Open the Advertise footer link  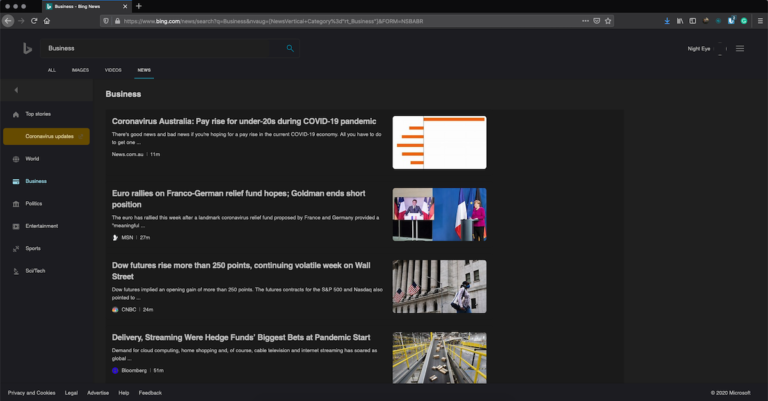pyautogui.click(x=98, y=393)
